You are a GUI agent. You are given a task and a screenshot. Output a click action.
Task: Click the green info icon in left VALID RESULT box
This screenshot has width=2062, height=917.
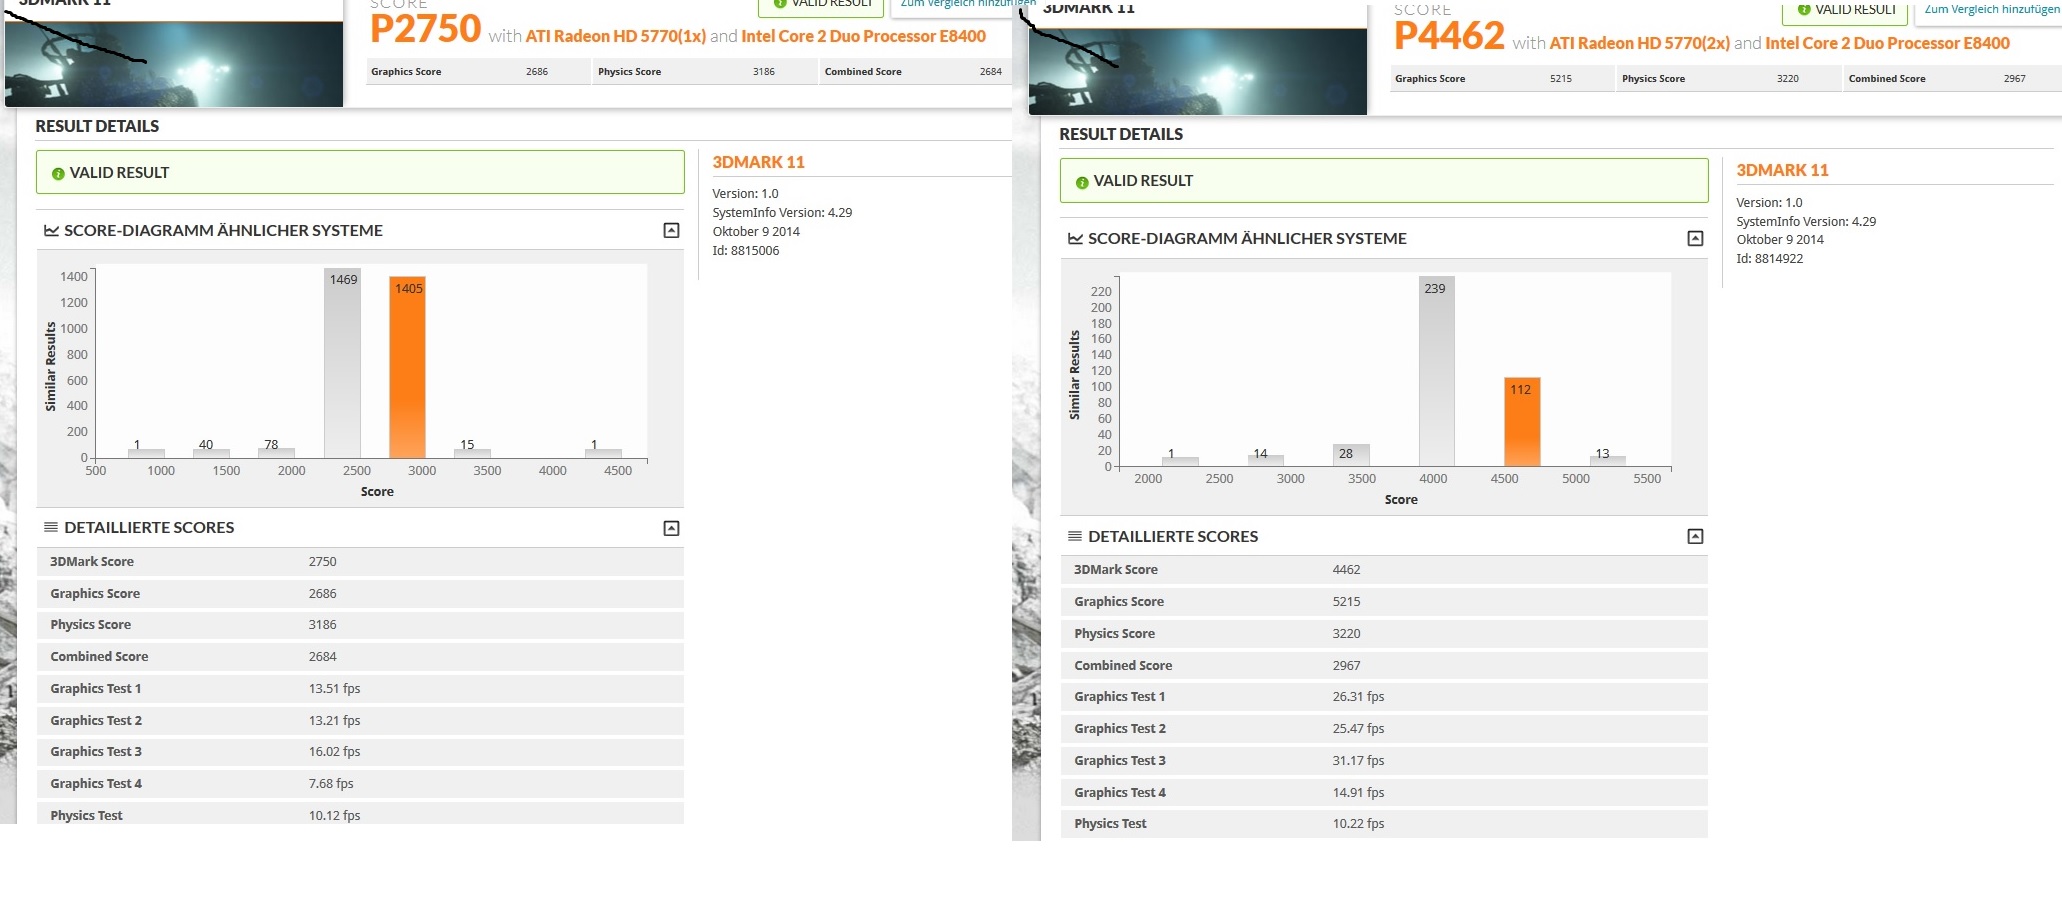[58, 174]
